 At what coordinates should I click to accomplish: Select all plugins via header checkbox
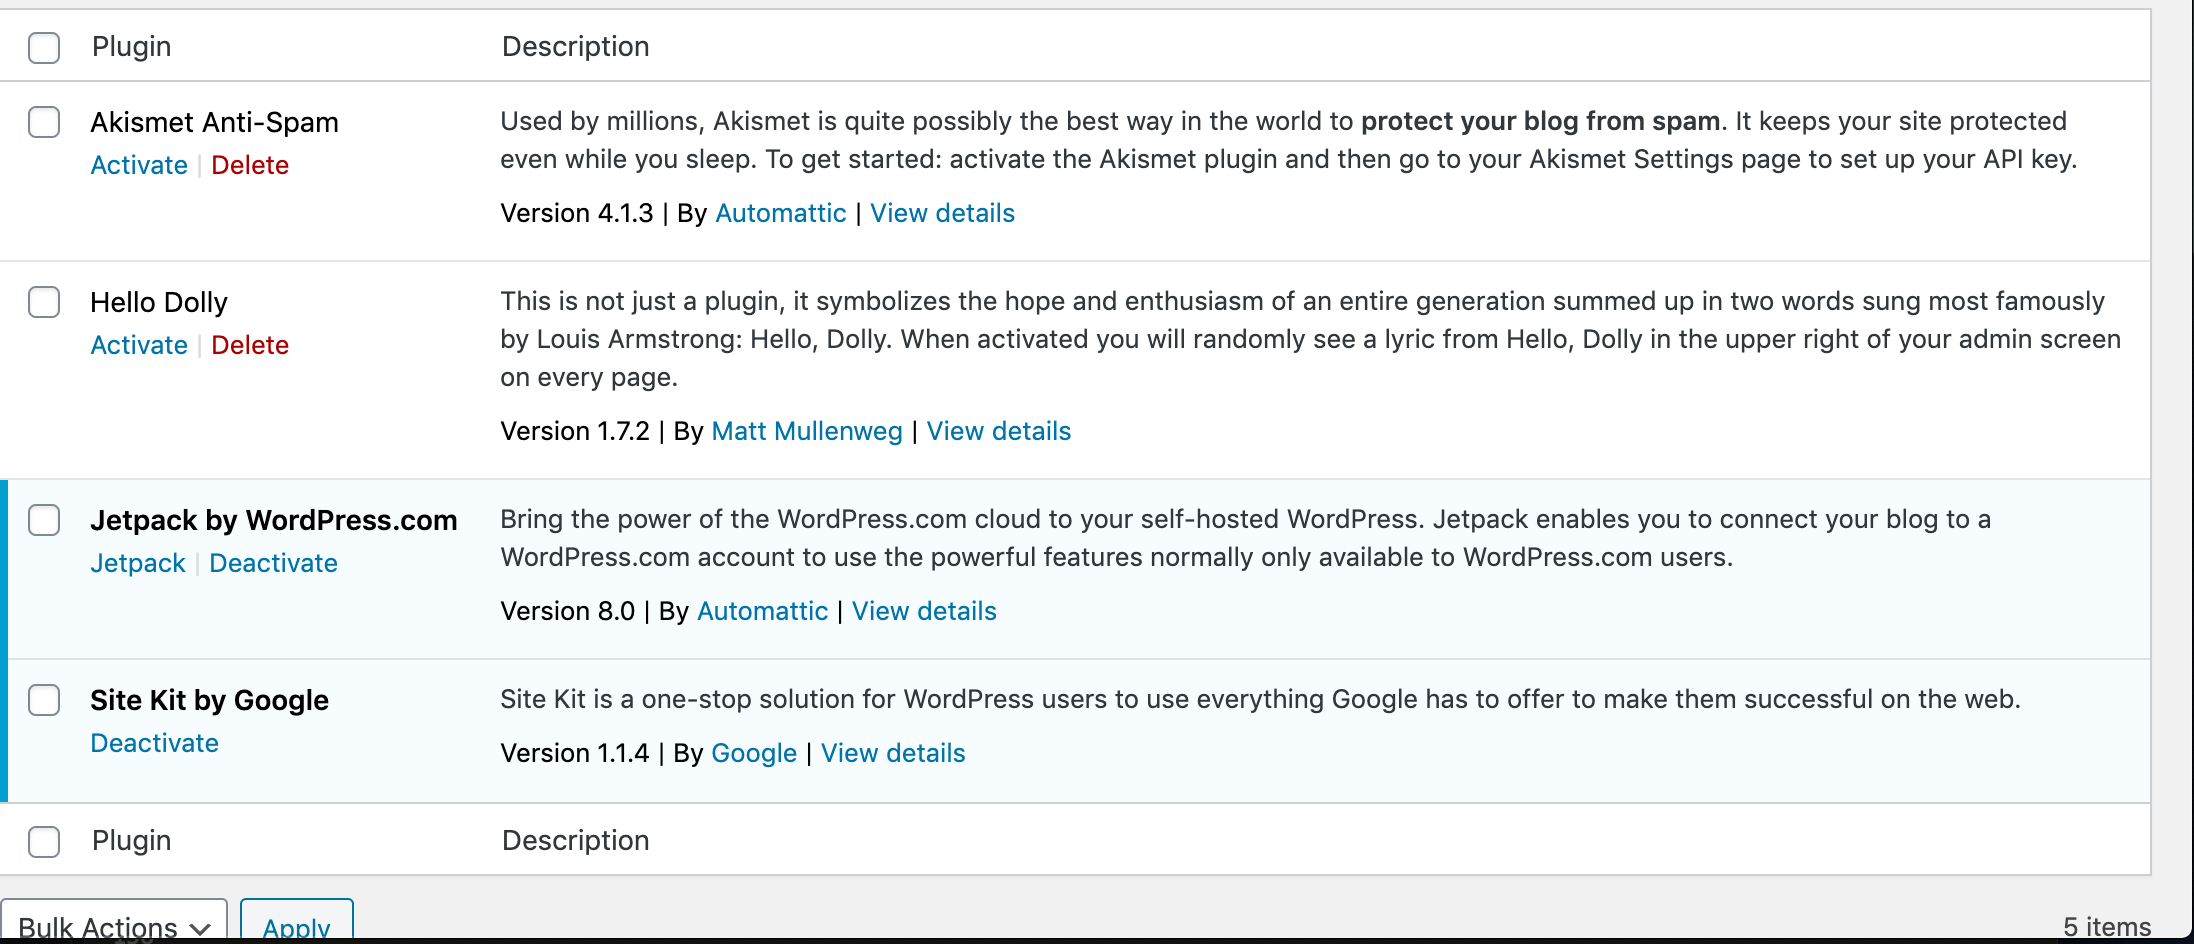coord(44,47)
